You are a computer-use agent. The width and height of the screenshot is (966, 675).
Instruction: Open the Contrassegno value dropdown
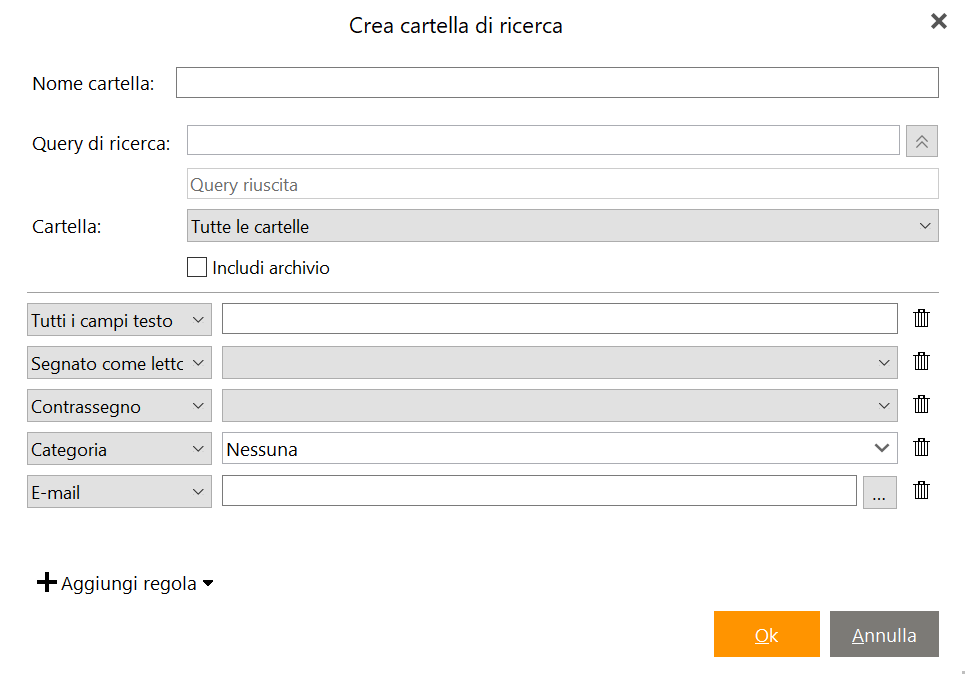[559, 405]
